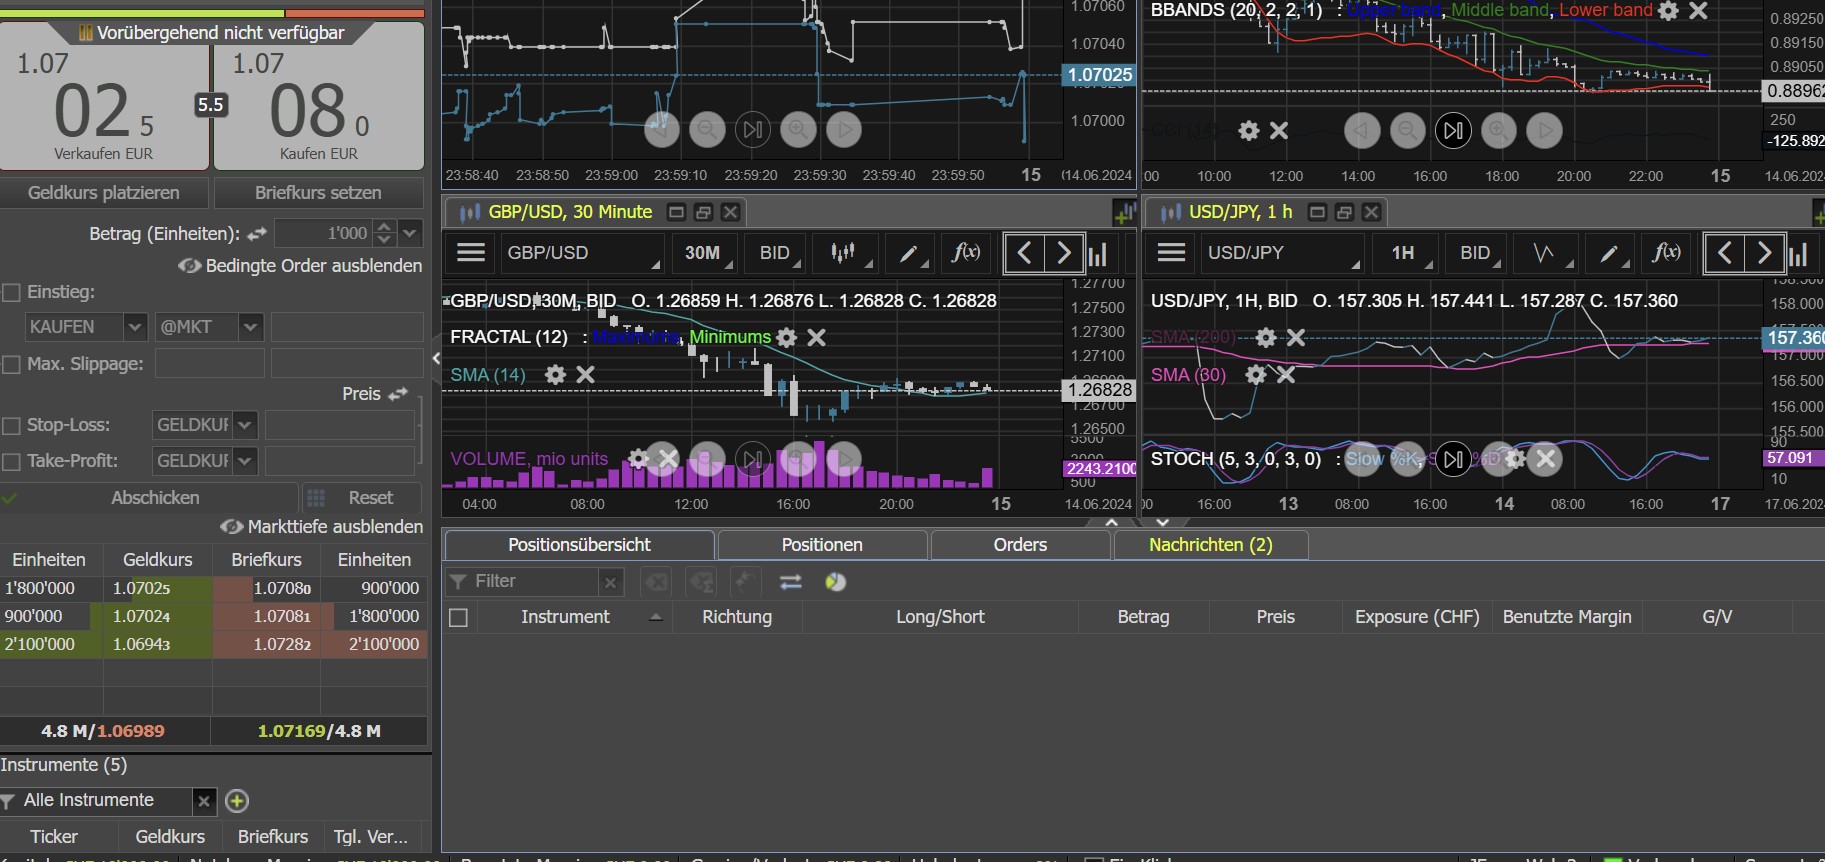Viewport: 1825px width, 862px height.
Task: Open GBP/USD instrument selector
Action: (x=582, y=253)
